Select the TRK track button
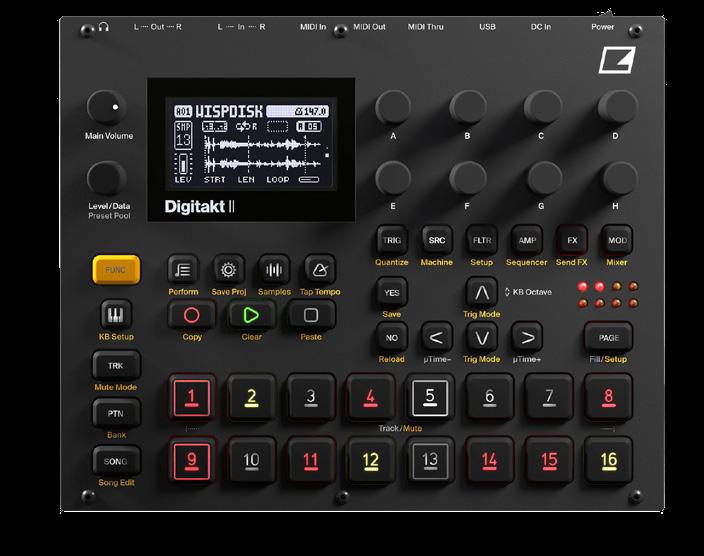 pyautogui.click(x=116, y=365)
